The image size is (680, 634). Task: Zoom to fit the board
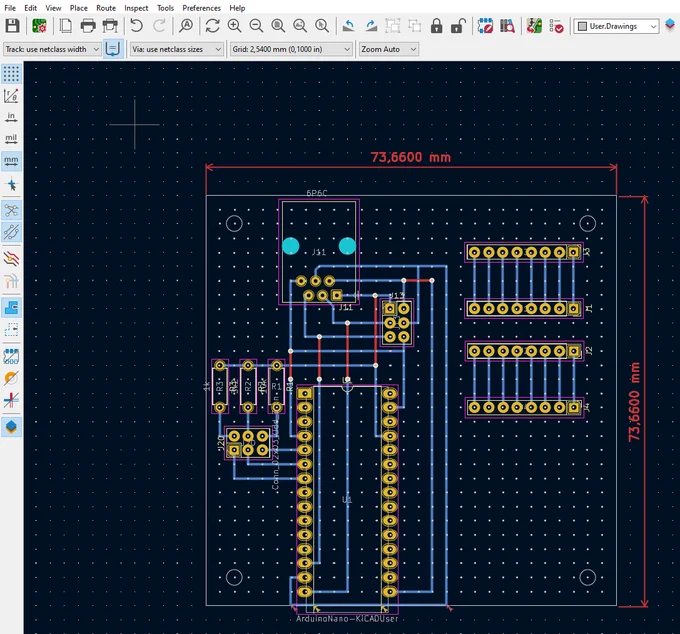click(x=278, y=26)
